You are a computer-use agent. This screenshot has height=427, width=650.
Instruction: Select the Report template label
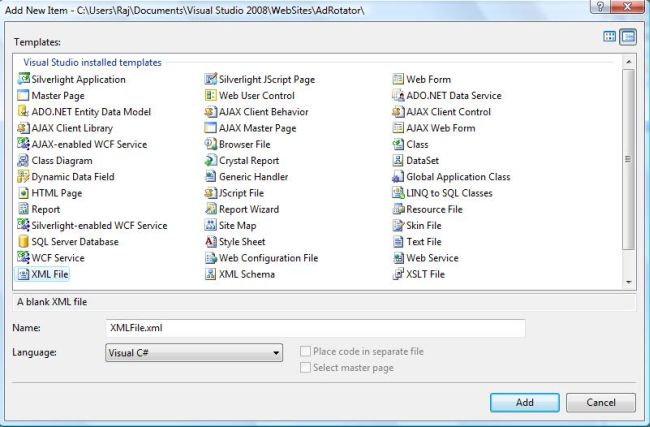pyautogui.click(x=46, y=209)
